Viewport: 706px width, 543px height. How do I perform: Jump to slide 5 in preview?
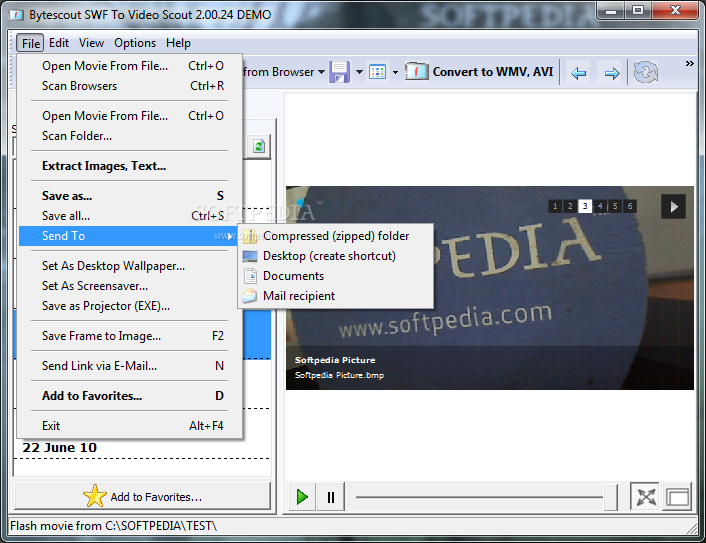615,206
